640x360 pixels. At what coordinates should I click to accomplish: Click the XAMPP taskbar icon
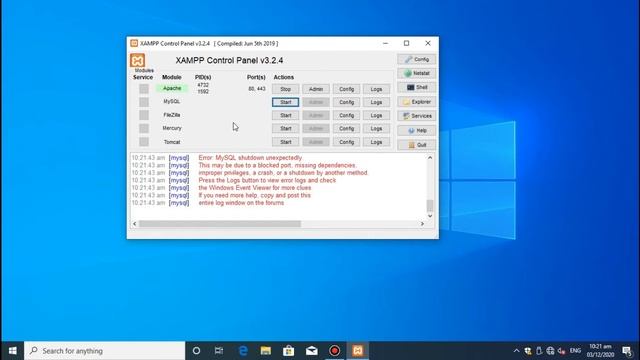tap(358, 351)
